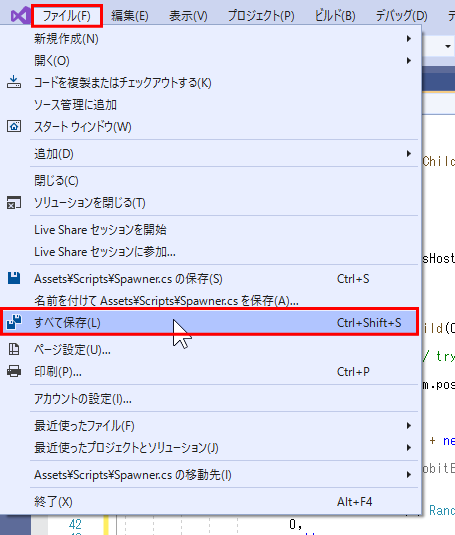The height and width of the screenshot is (535, 455).
Task: Choose Live Share セッションを開始
Action: click(100, 230)
